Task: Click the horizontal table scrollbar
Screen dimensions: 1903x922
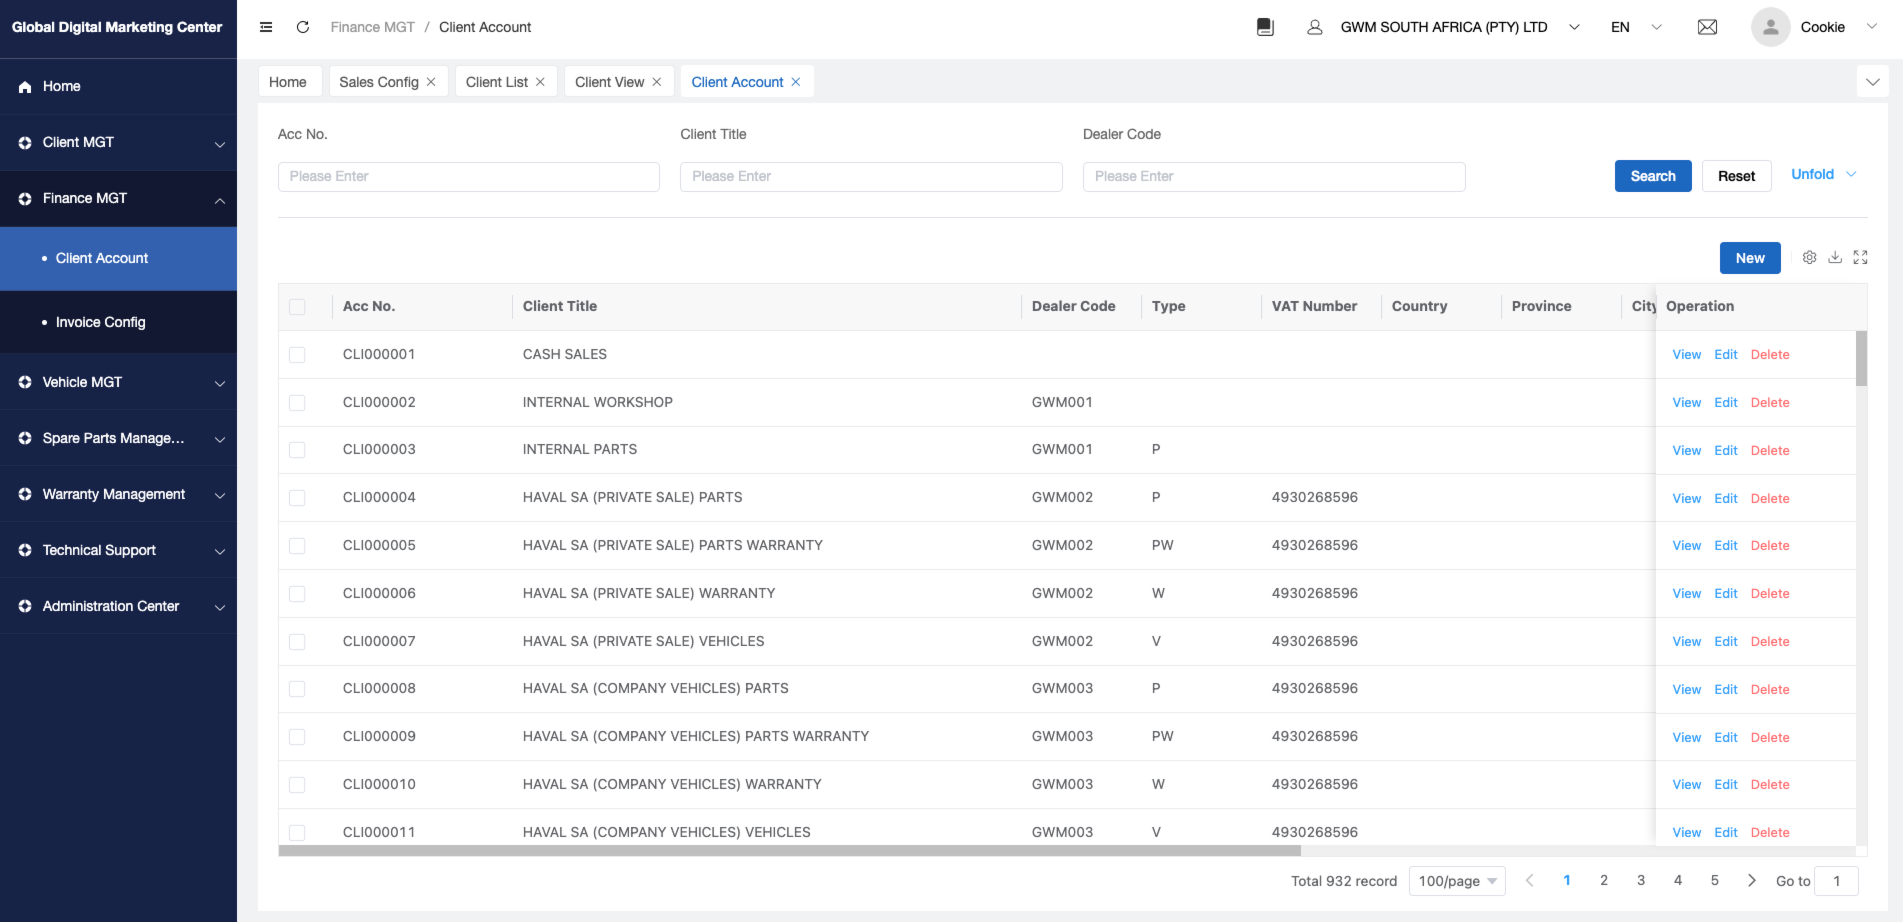Action: [789, 851]
